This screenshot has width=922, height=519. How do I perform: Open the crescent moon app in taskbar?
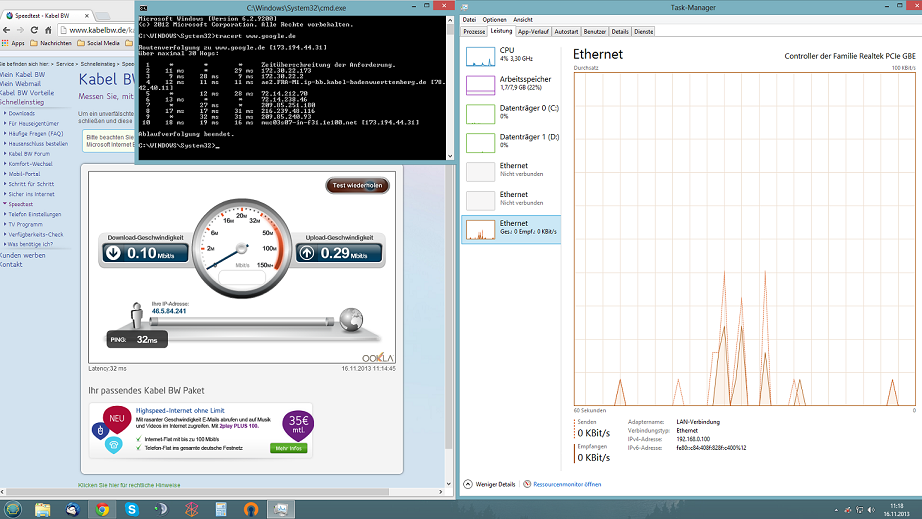(x=162, y=509)
